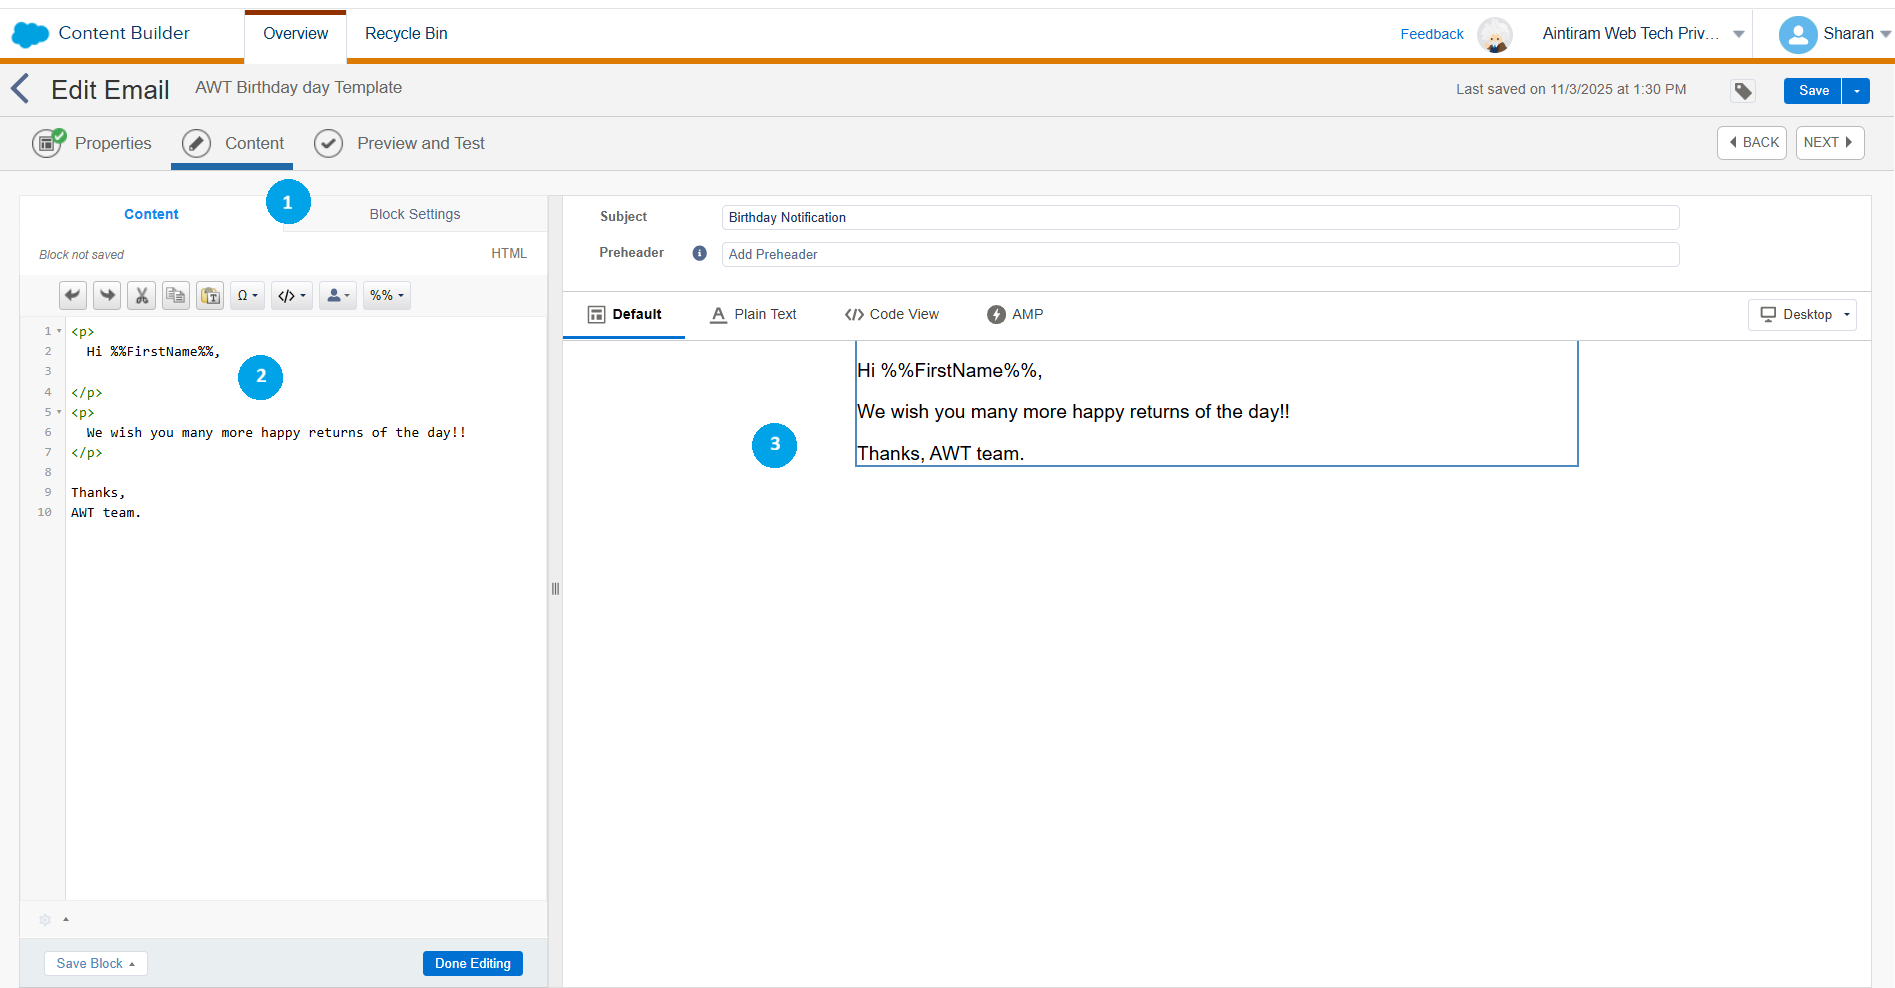Expand the personalization person icon dropdown
1895x988 pixels.
[338, 295]
